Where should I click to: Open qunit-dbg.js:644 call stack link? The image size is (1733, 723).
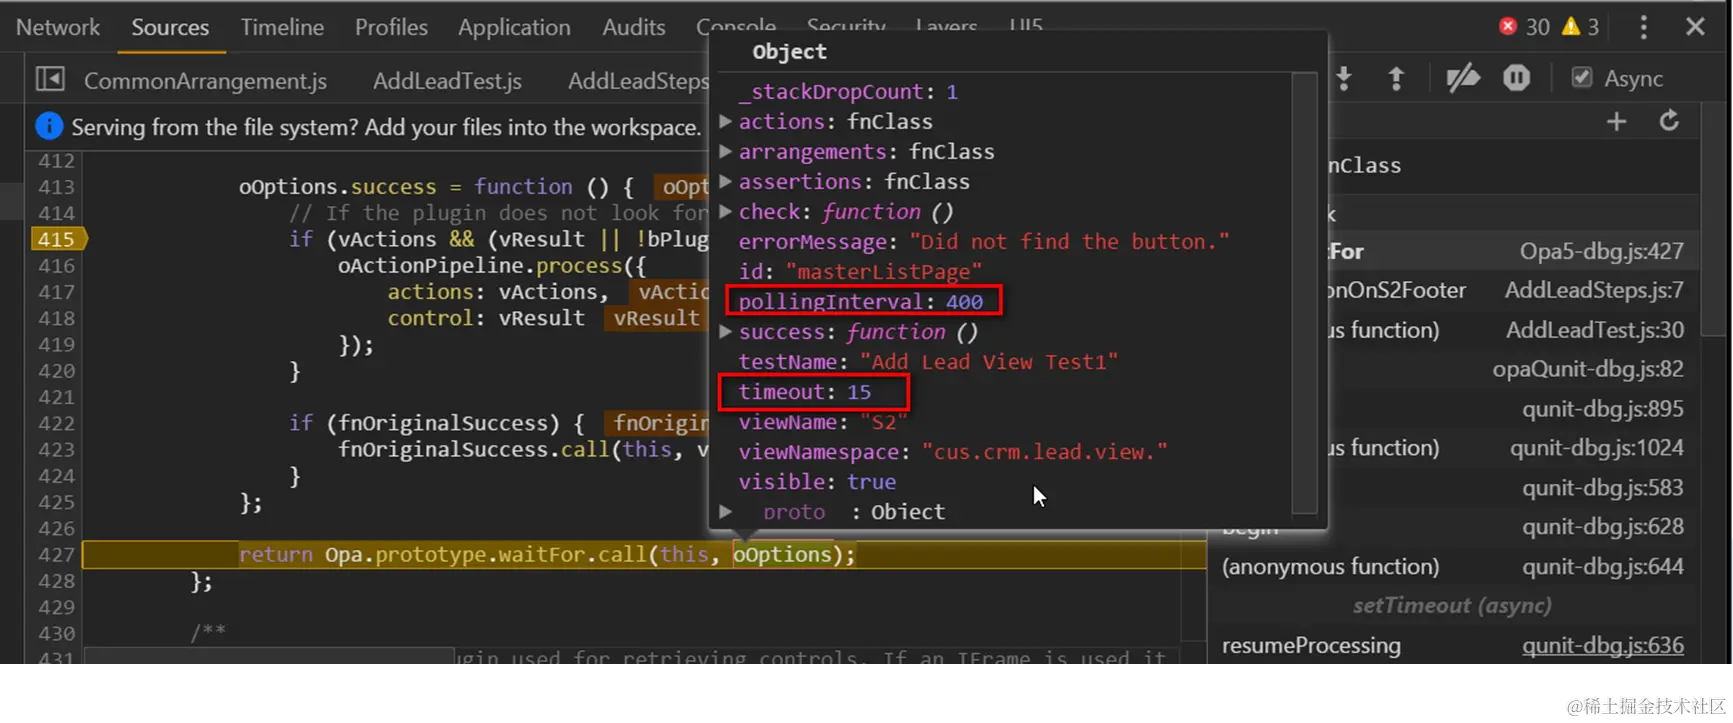pyautogui.click(x=1603, y=567)
